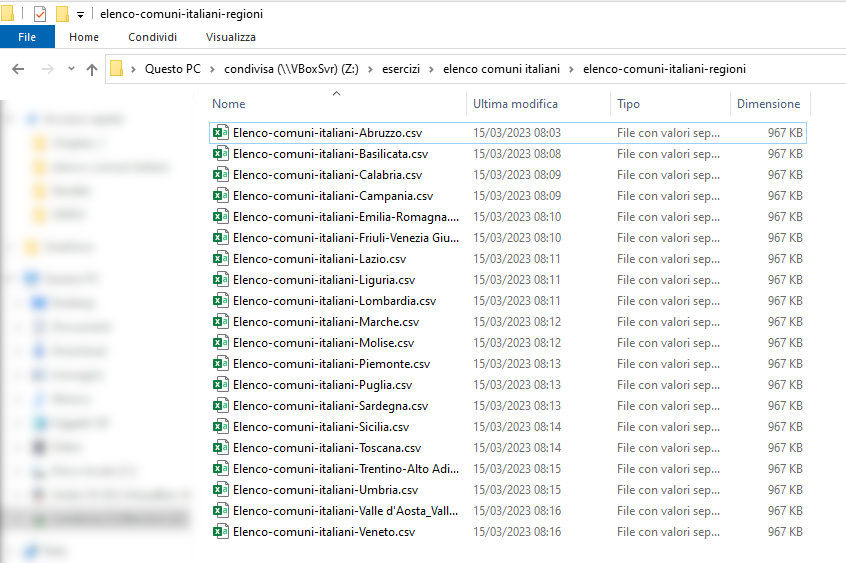Select the Marche.csv file icon
Image resolution: width=846 pixels, height=563 pixels.
[x=220, y=322]
